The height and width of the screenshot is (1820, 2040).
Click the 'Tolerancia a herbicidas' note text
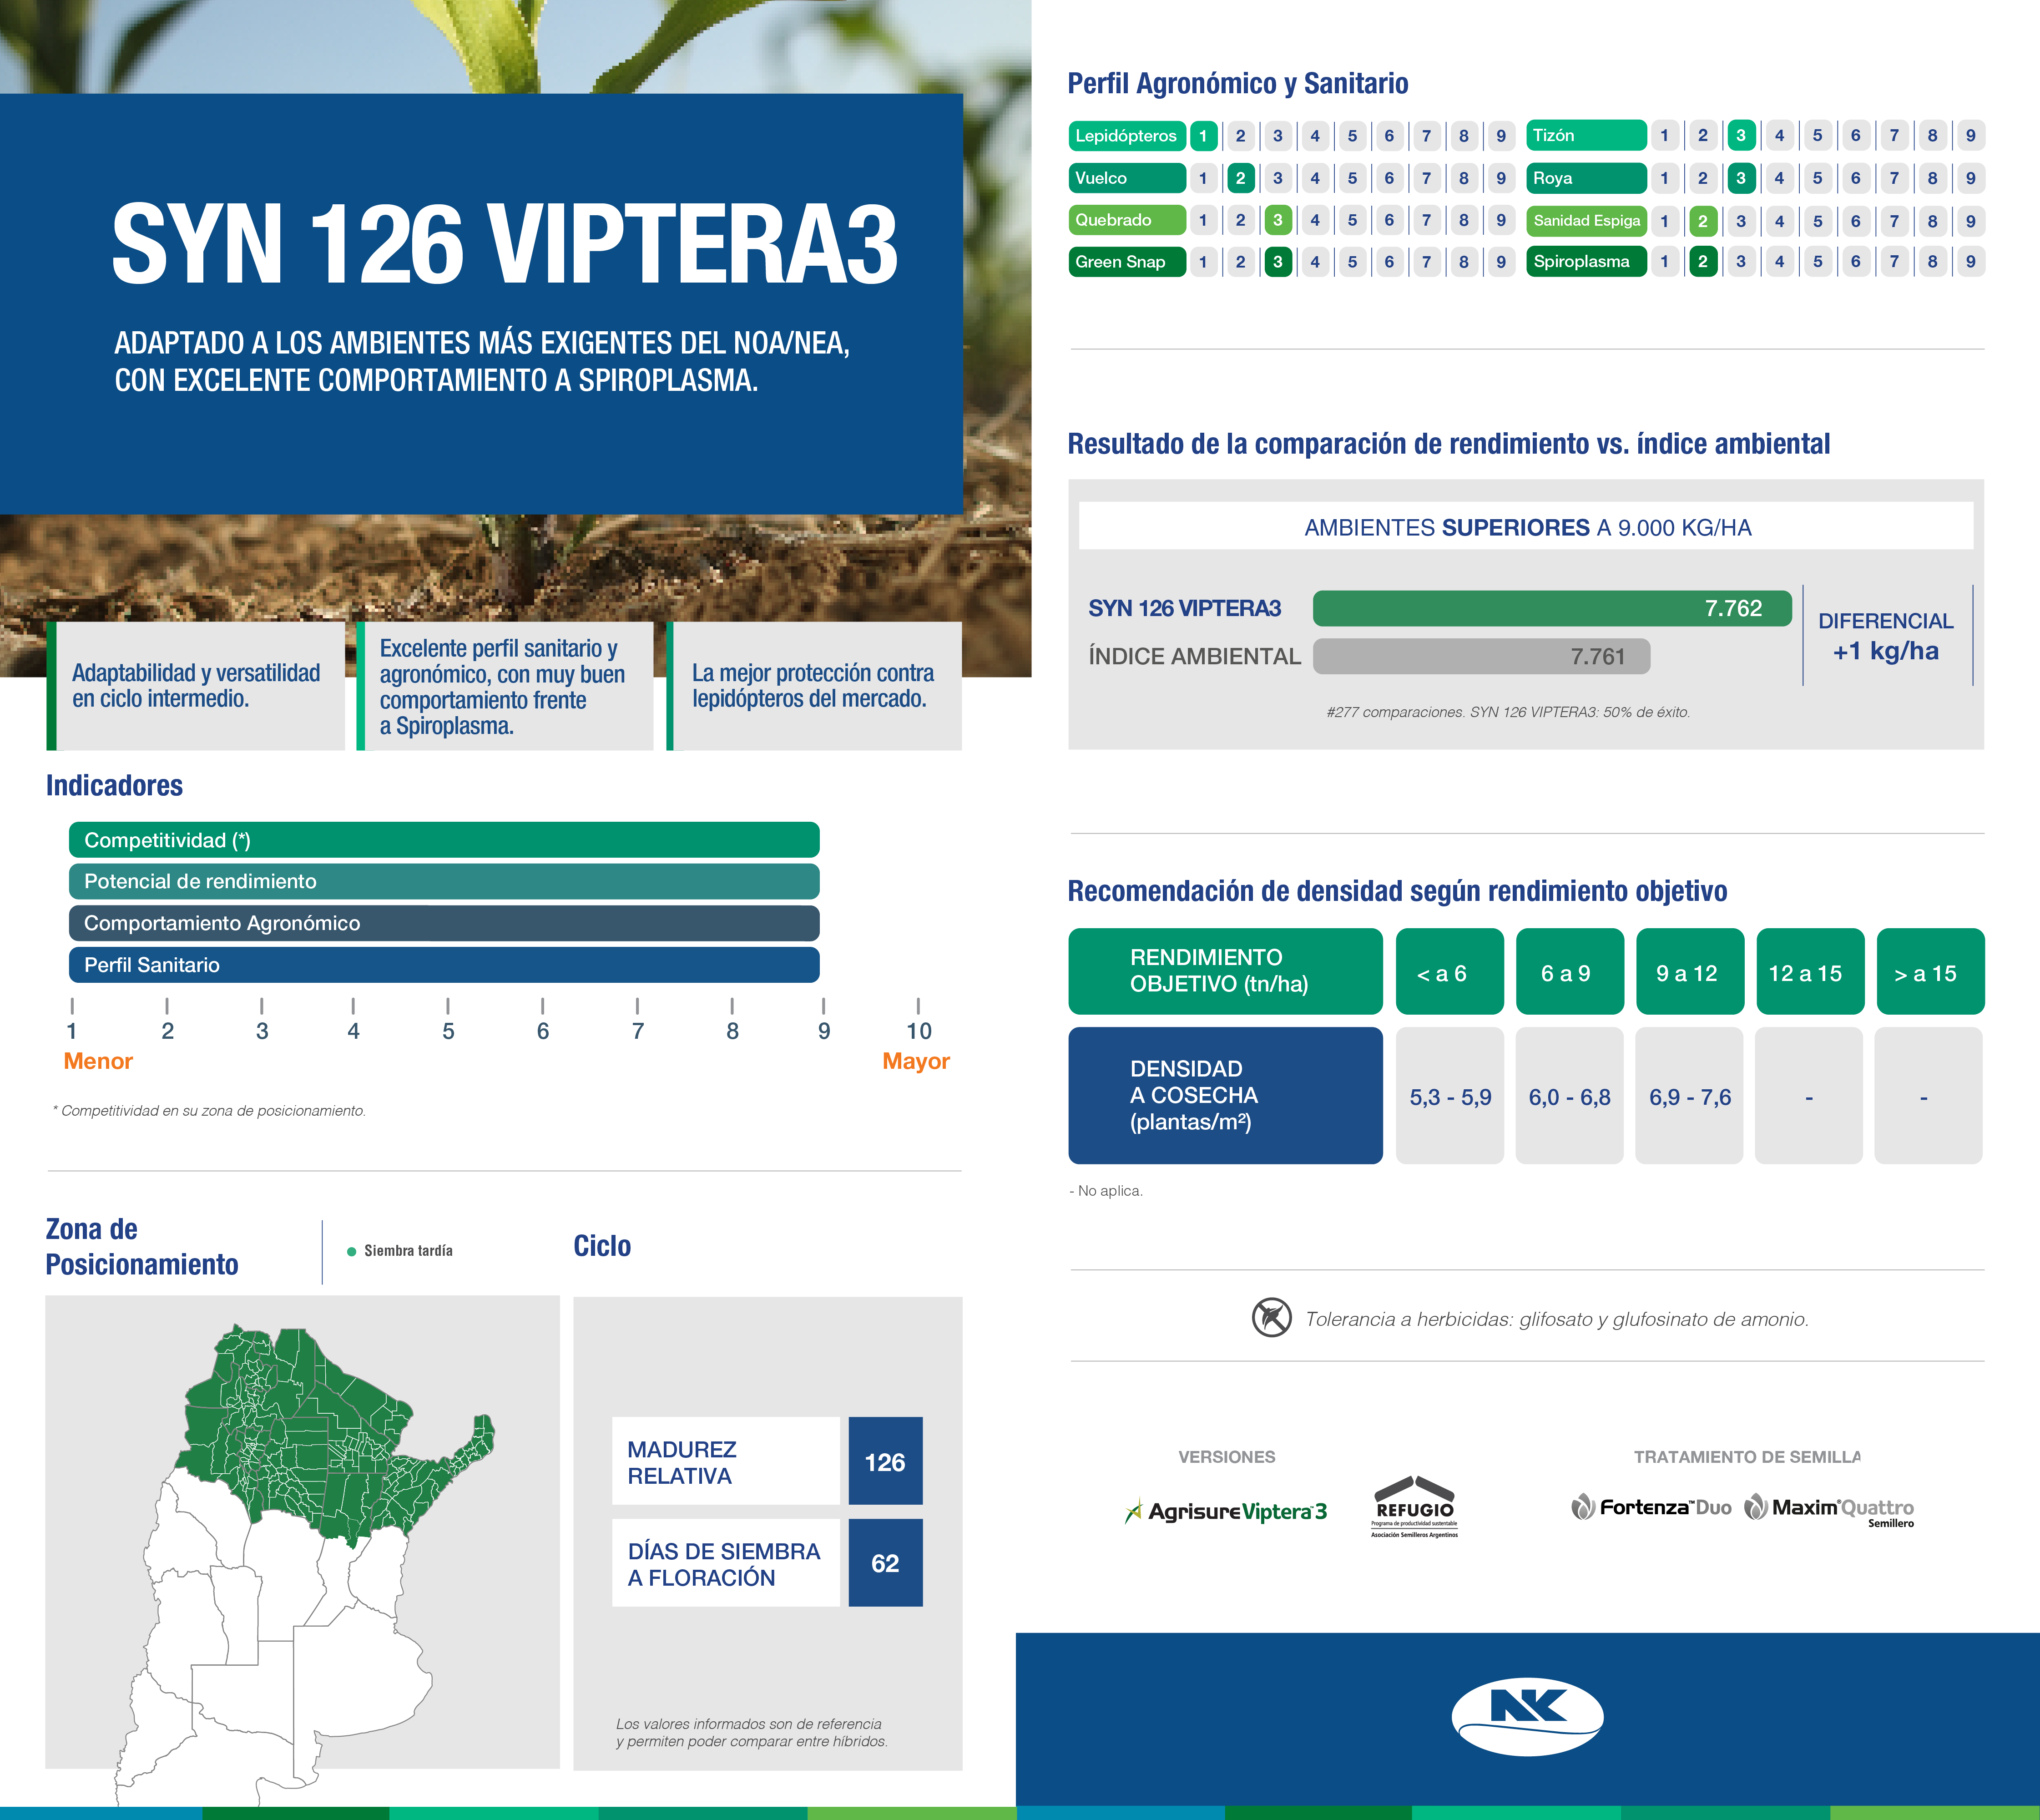point(1557,1319)
